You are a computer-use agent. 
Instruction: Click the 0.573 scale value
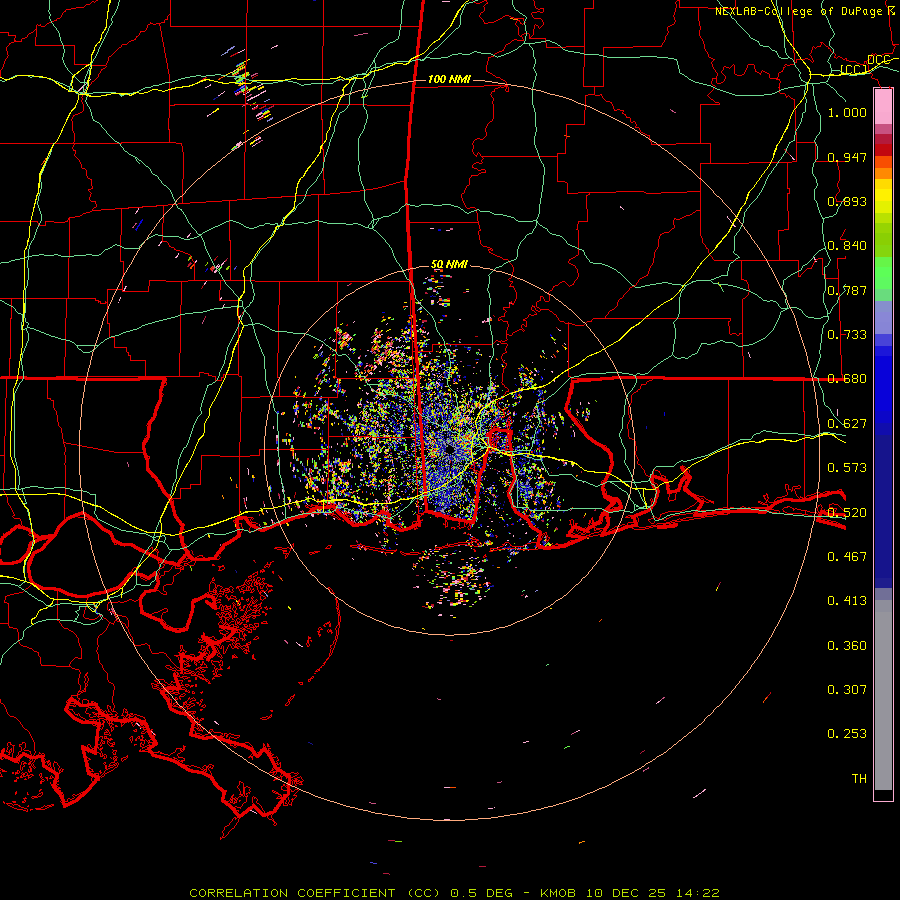847,468
